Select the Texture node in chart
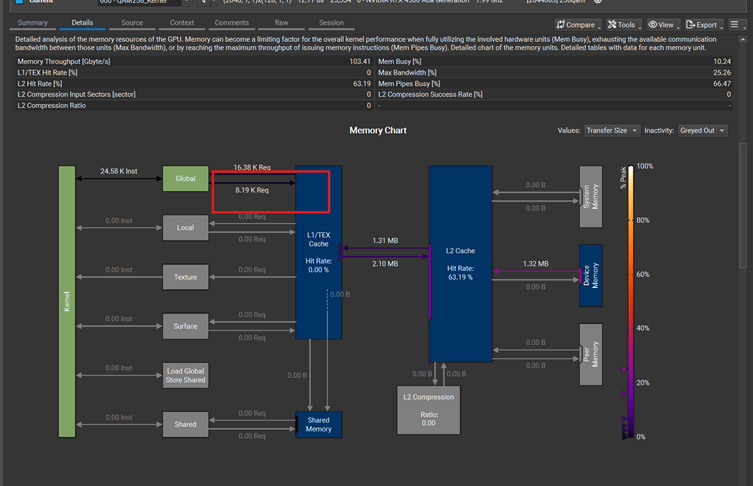Viewport: 753px width, 486px height. pos(185,277)
